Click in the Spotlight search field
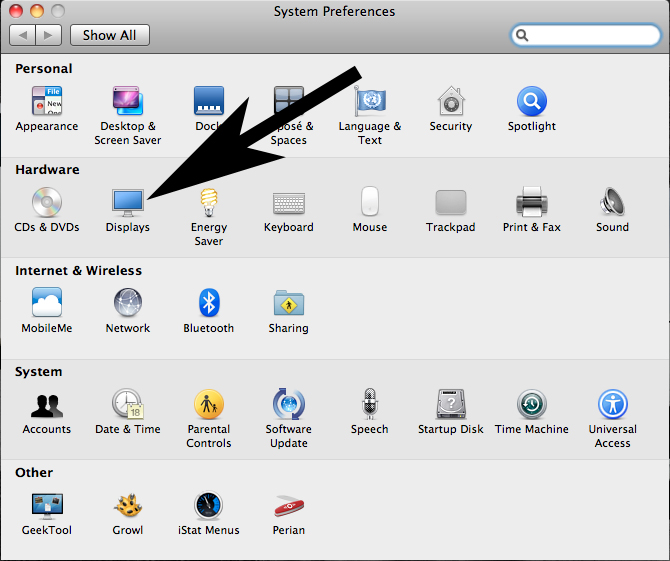670x561 pixels. pyautogui.click(x=585, y=35)
